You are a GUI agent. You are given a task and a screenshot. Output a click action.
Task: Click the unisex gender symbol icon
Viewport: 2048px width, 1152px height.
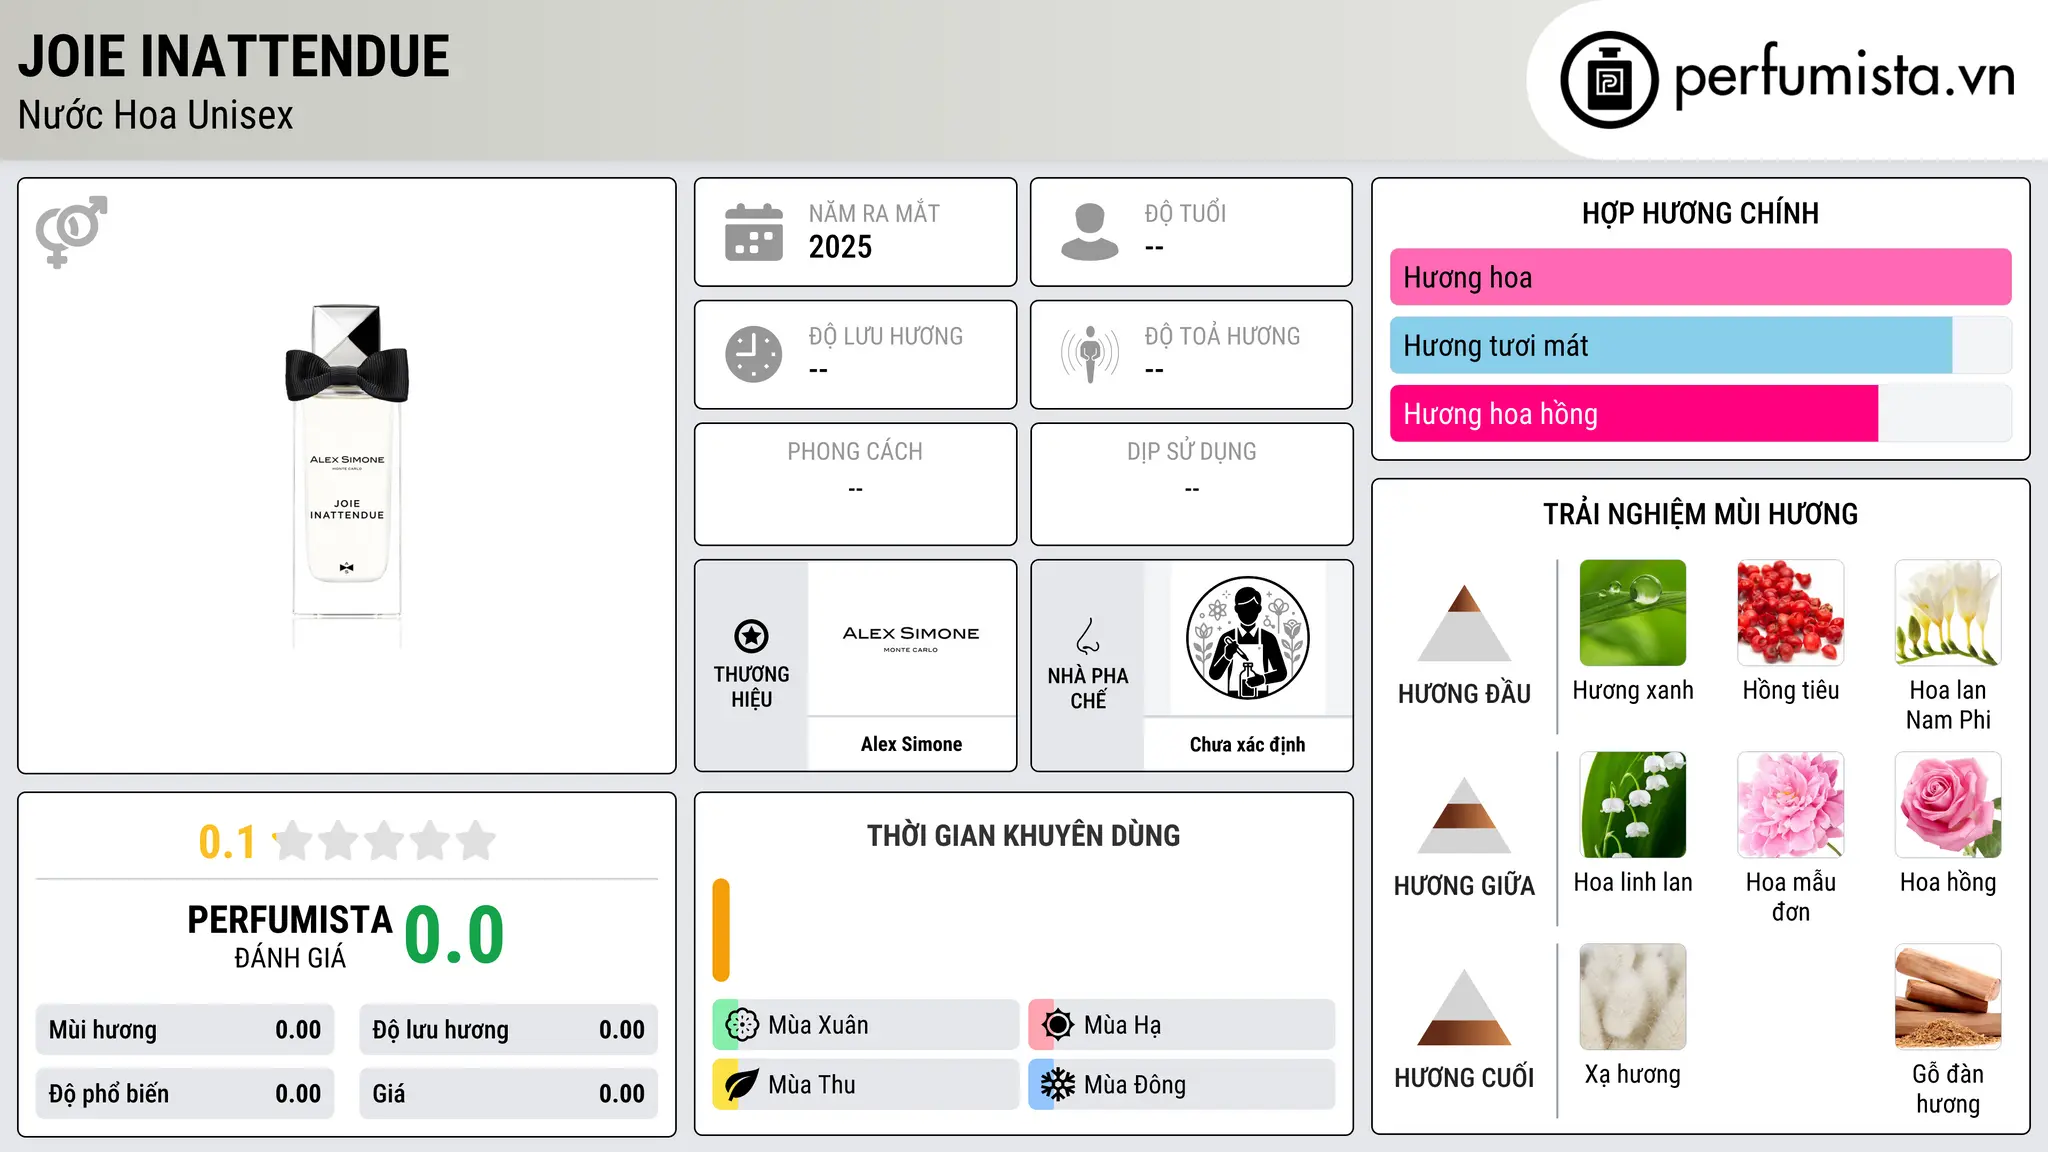(x=71, y=231)
